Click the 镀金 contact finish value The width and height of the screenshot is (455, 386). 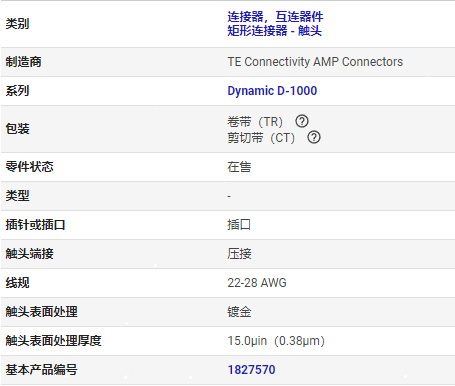point(239,312)
